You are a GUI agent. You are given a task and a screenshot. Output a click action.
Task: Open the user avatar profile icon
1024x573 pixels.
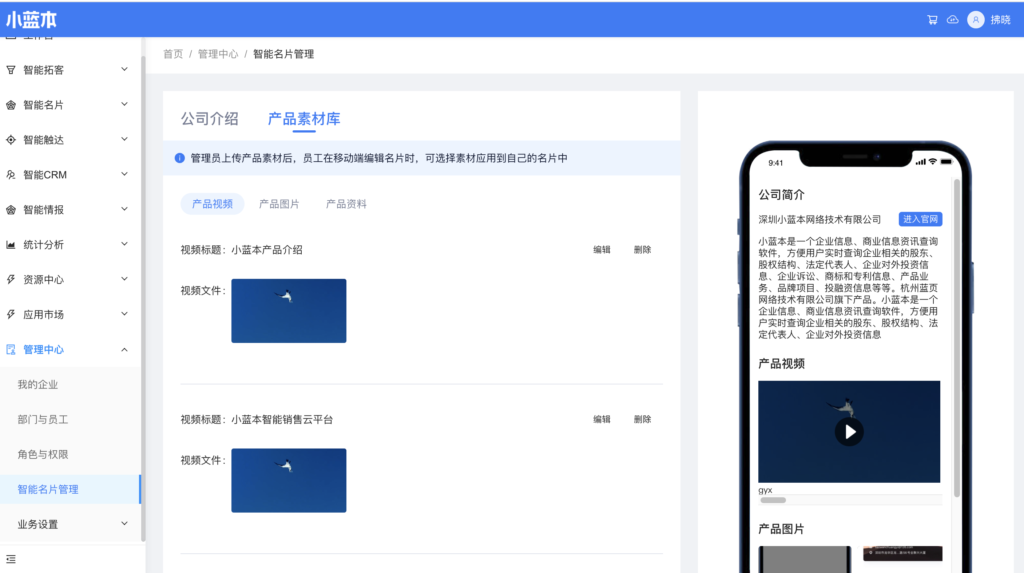pos(976,19)
